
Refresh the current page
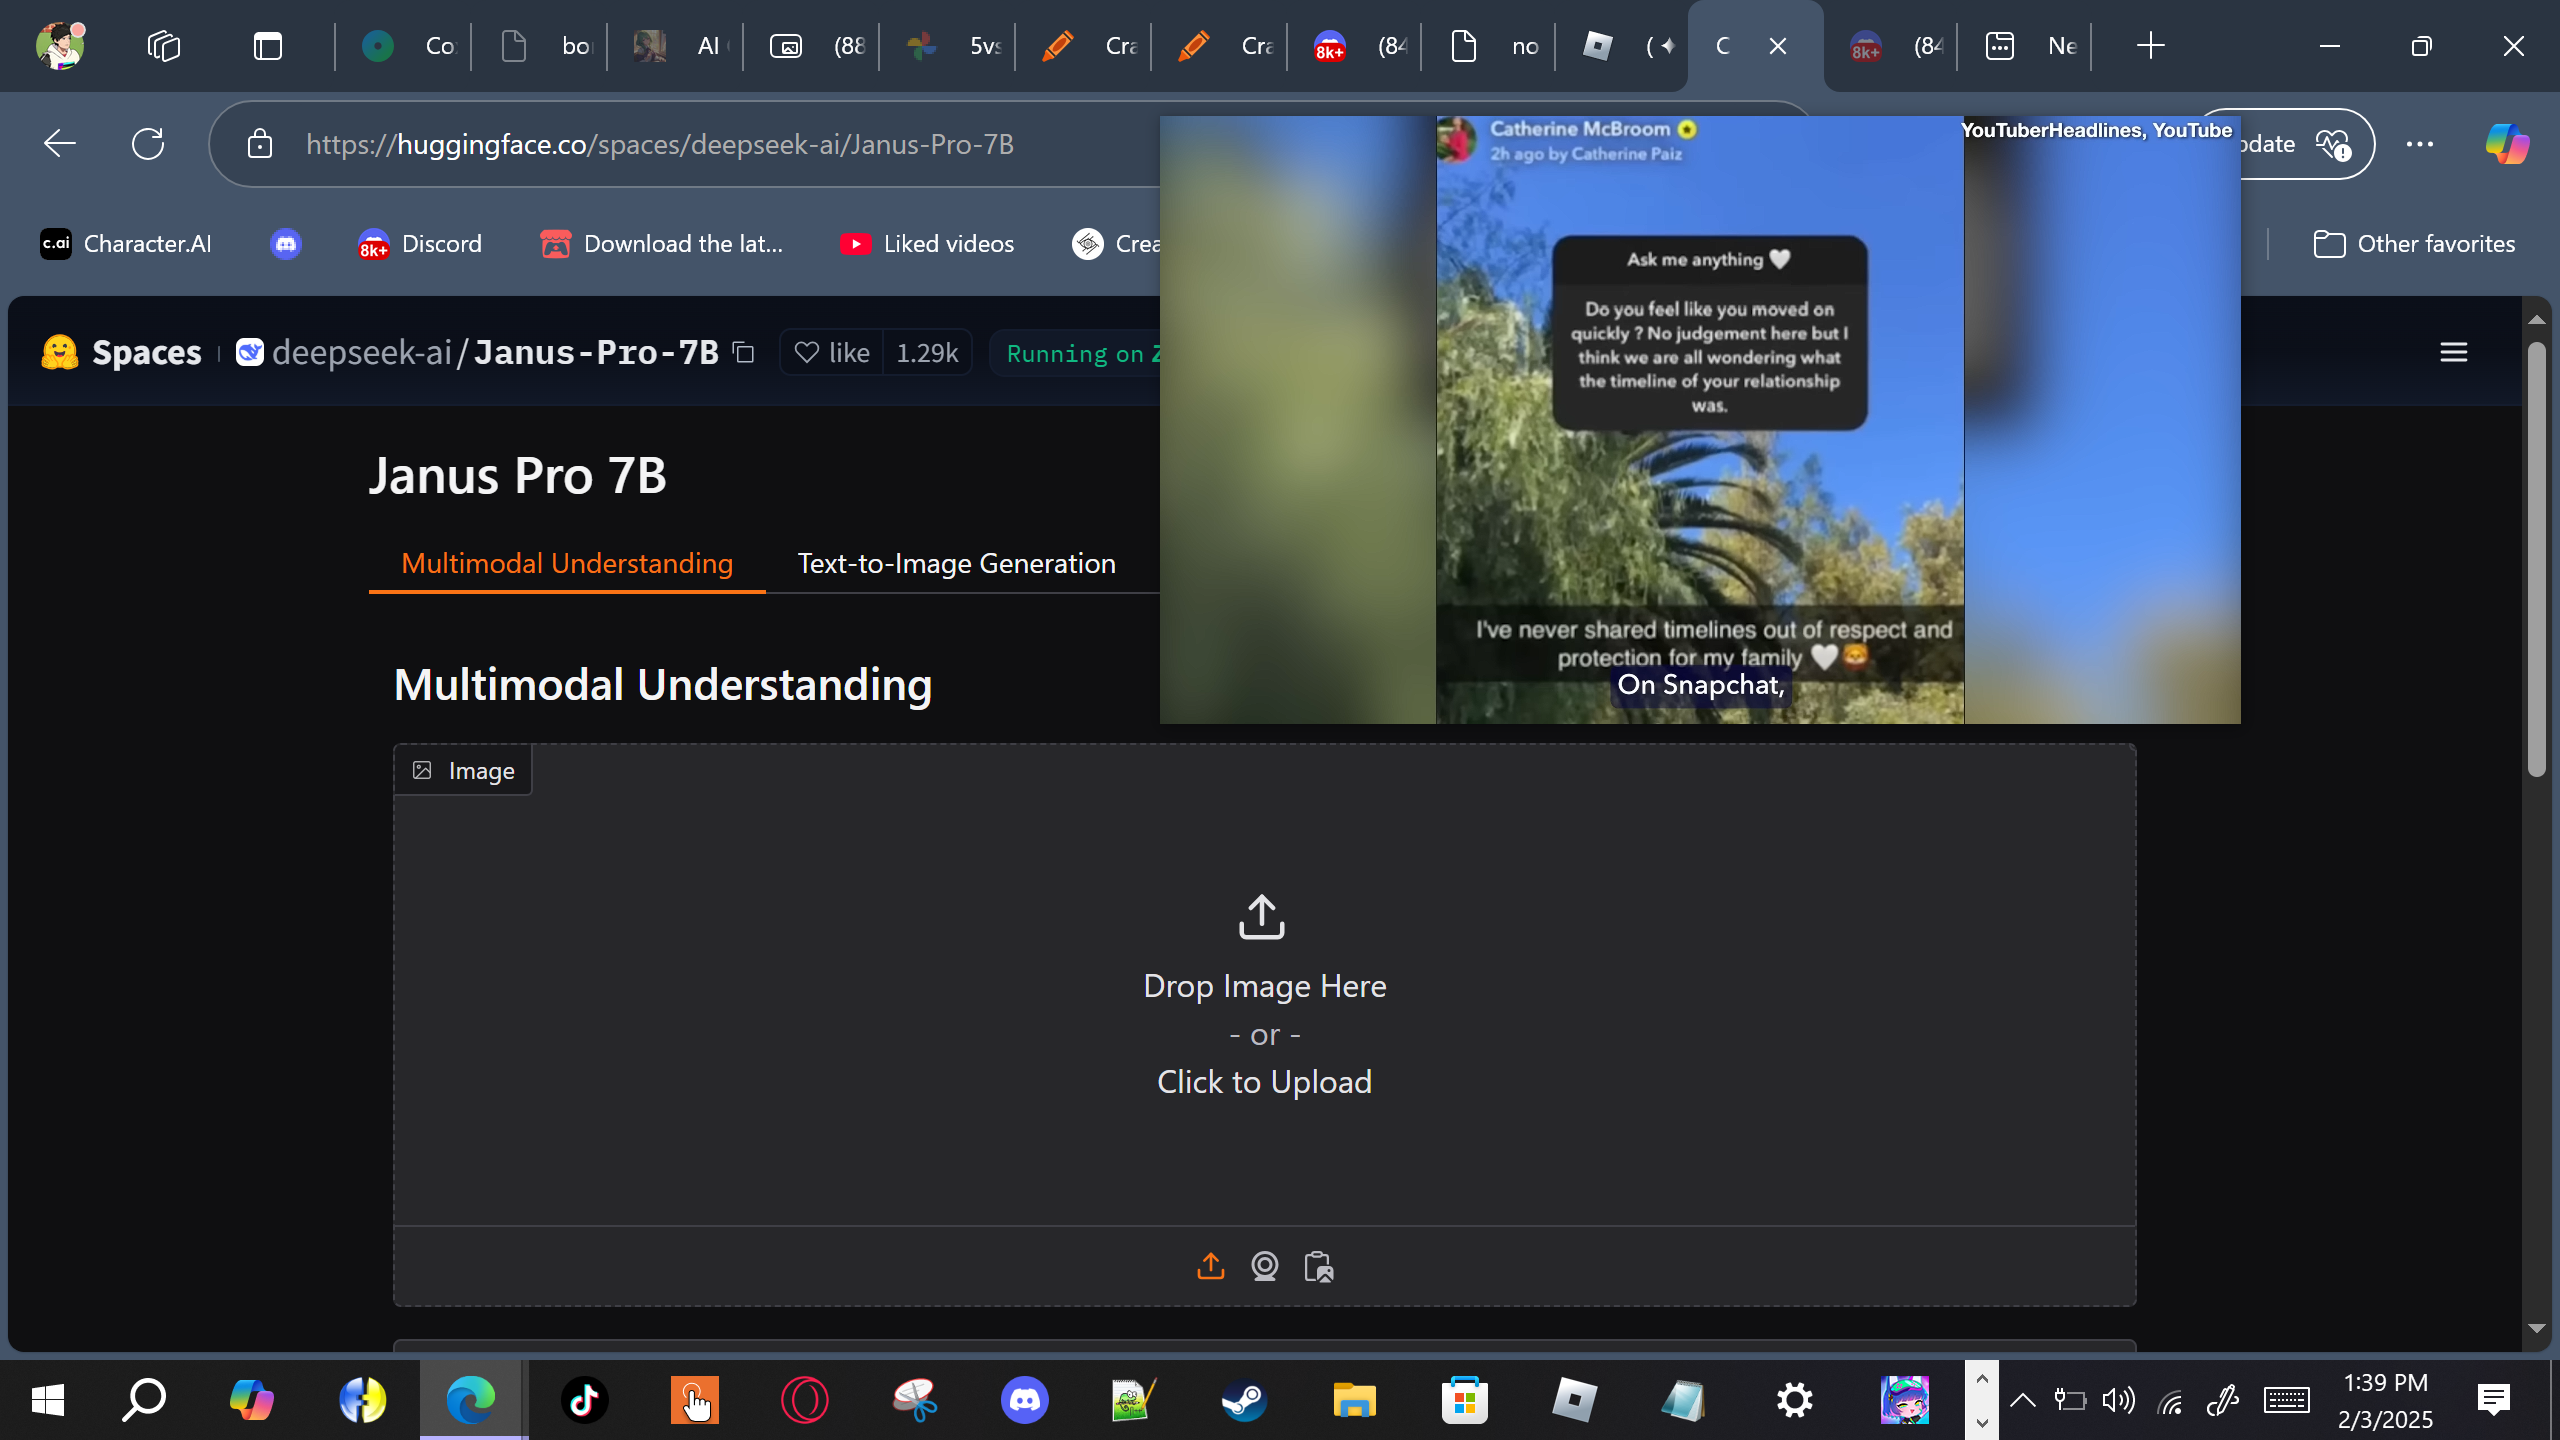tap(148, 144)
